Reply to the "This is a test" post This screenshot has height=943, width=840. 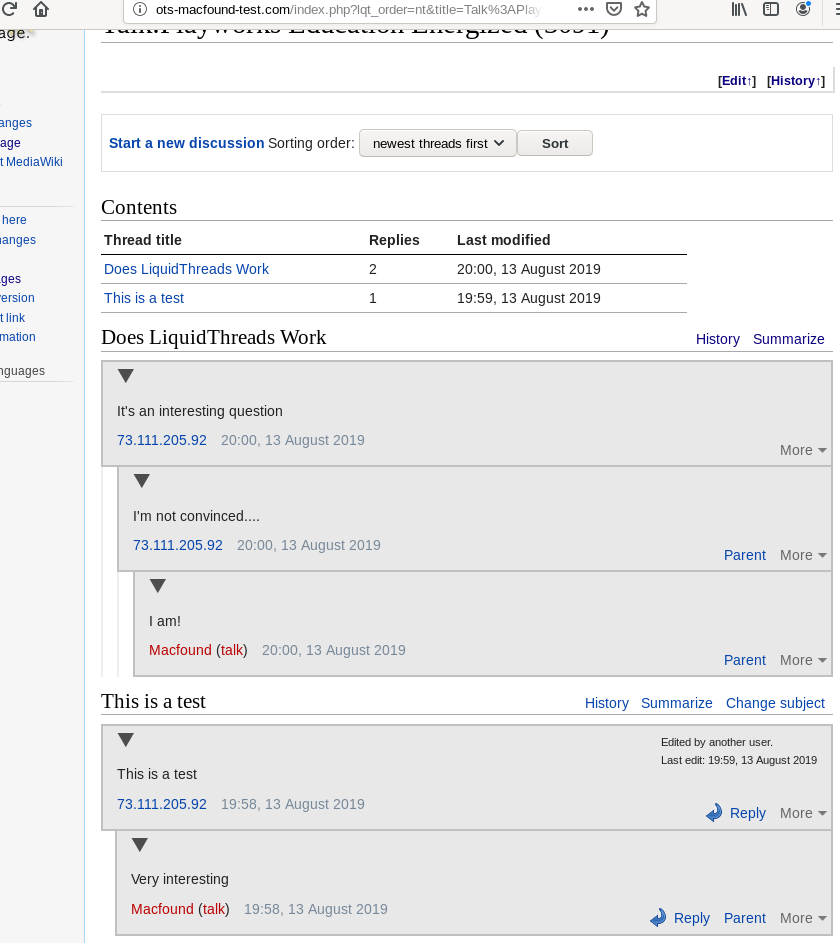coord(737,813)
